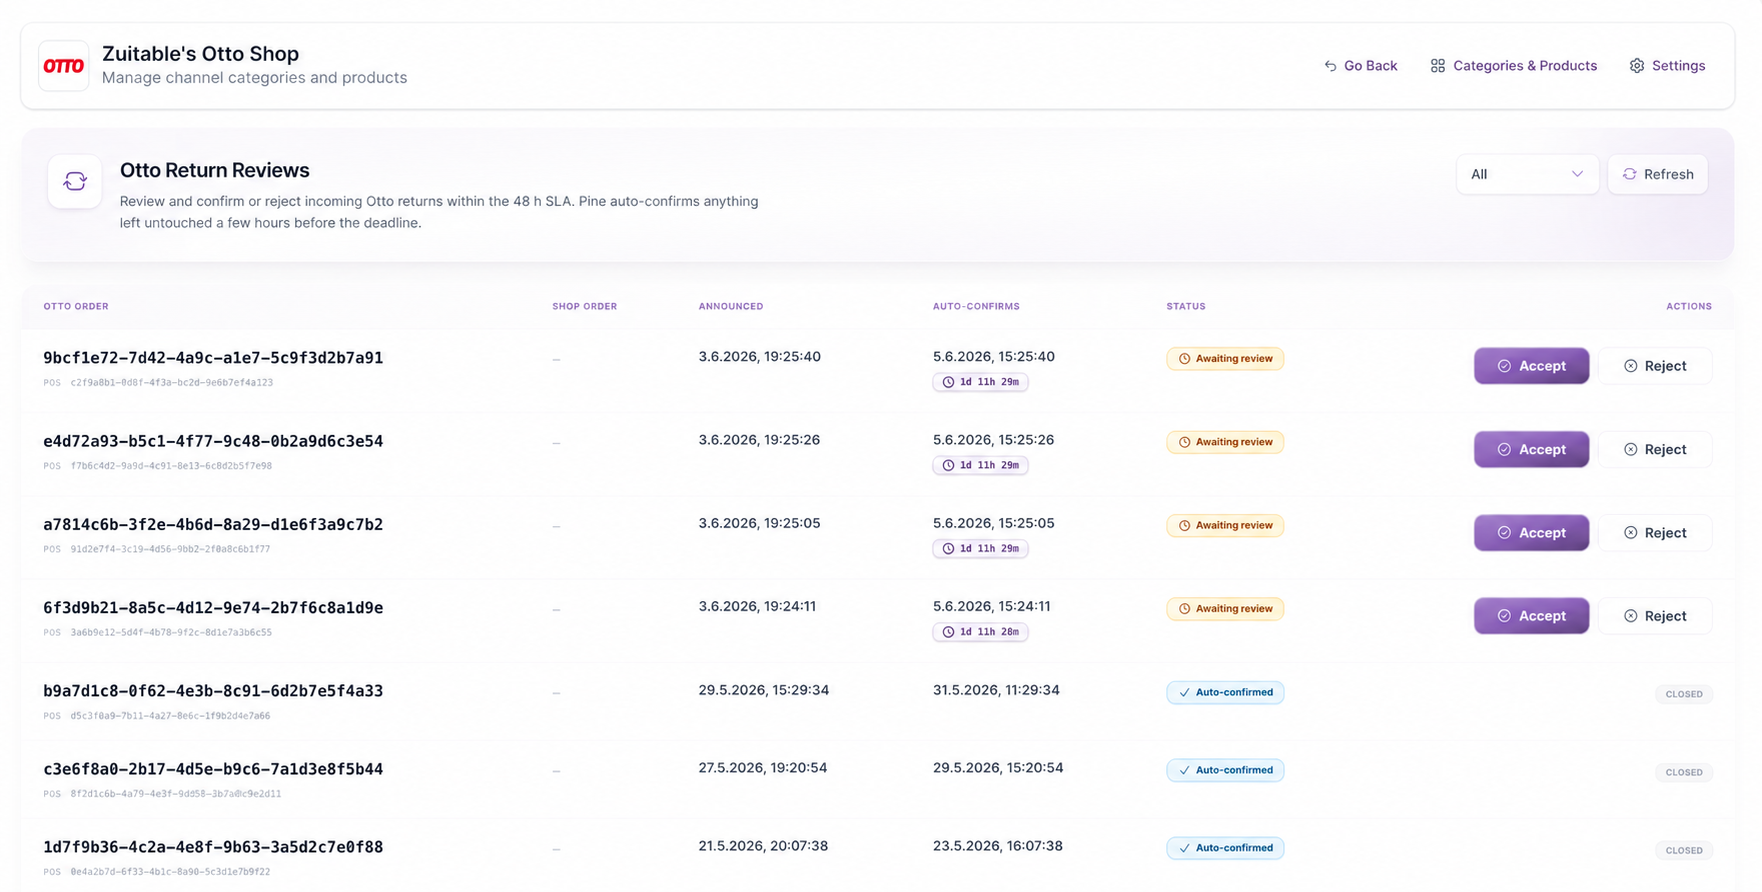1762x892 pixels.
Task: Open the All filter dropdown
Action: pyautogui.click(x=1527, y=174)
